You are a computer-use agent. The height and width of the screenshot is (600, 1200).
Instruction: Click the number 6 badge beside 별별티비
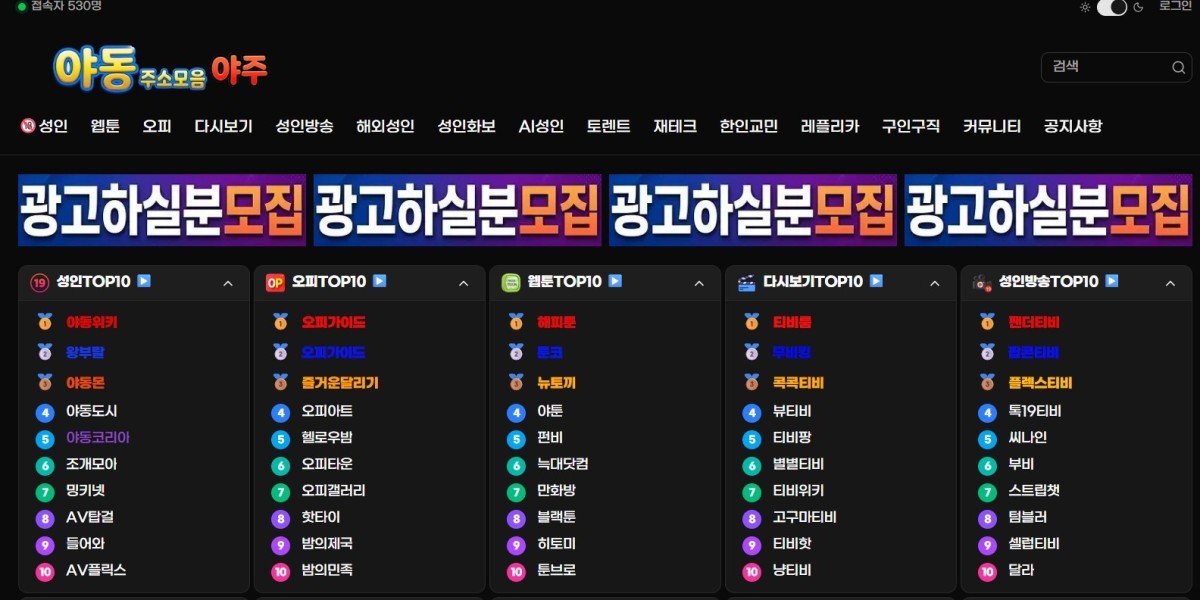point(752,466)
